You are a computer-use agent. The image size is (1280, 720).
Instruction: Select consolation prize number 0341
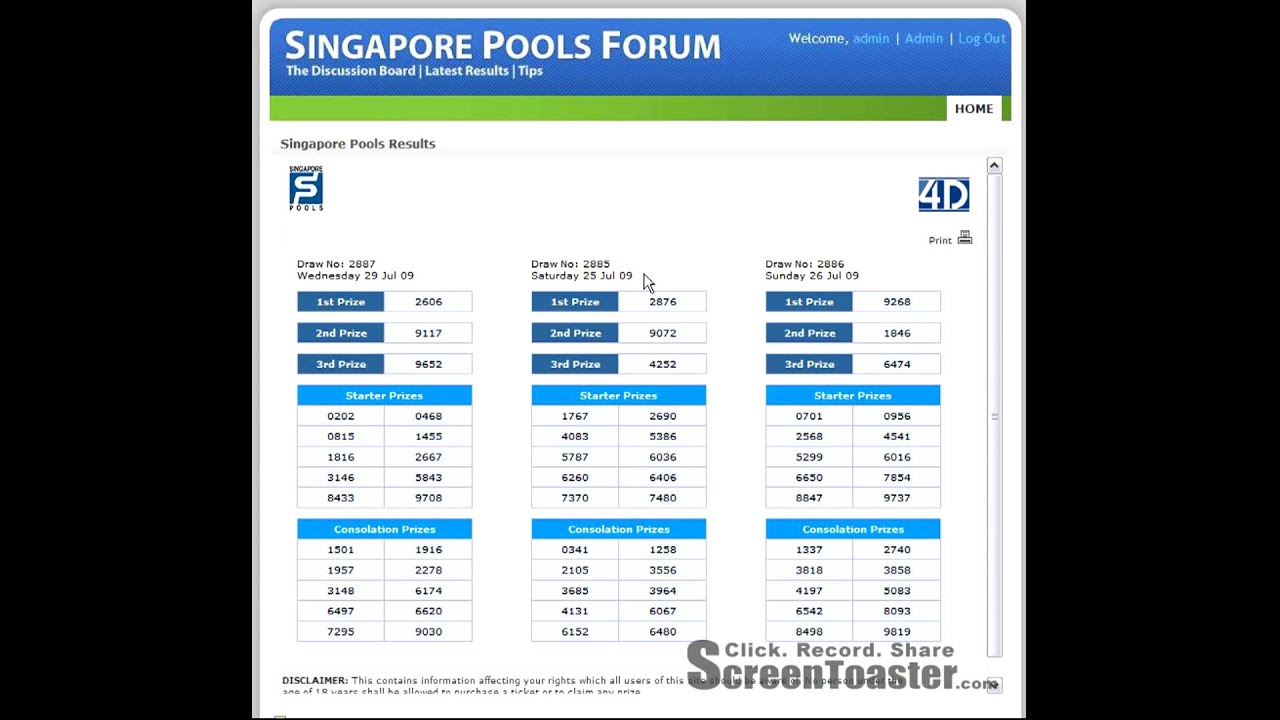[575, 550]
